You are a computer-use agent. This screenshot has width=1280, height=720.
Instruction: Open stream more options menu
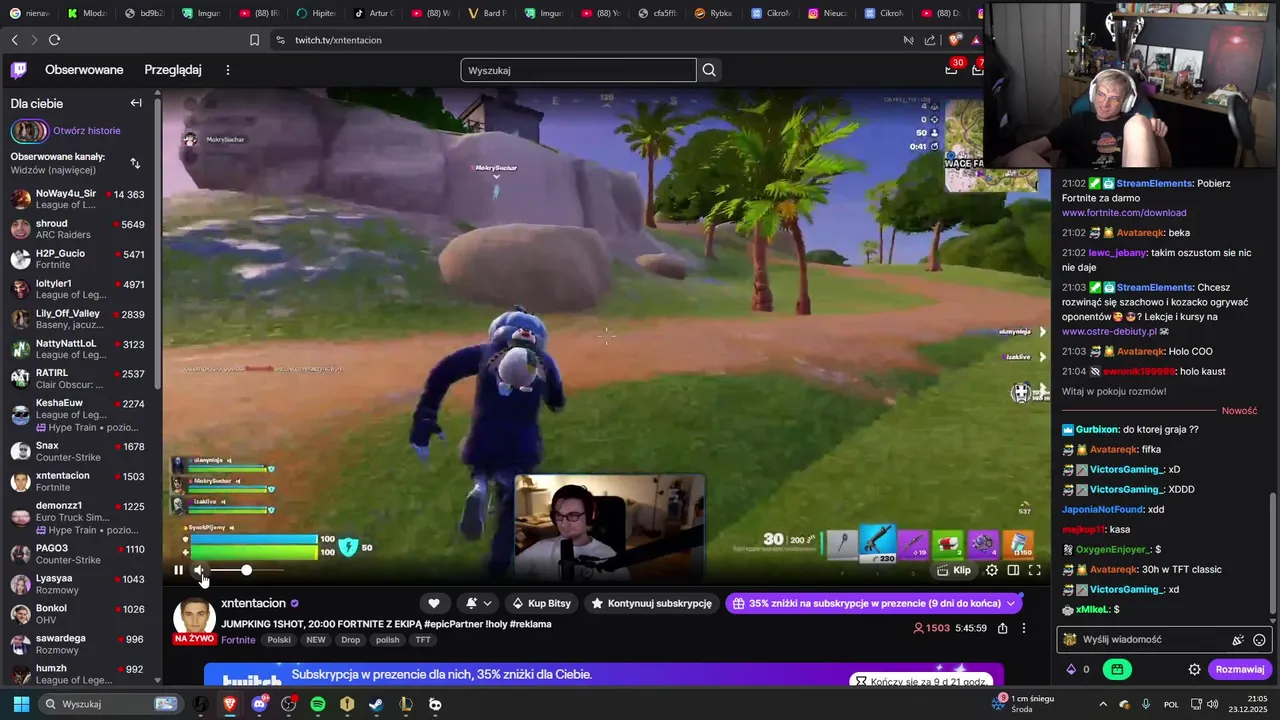point(1024,628)
